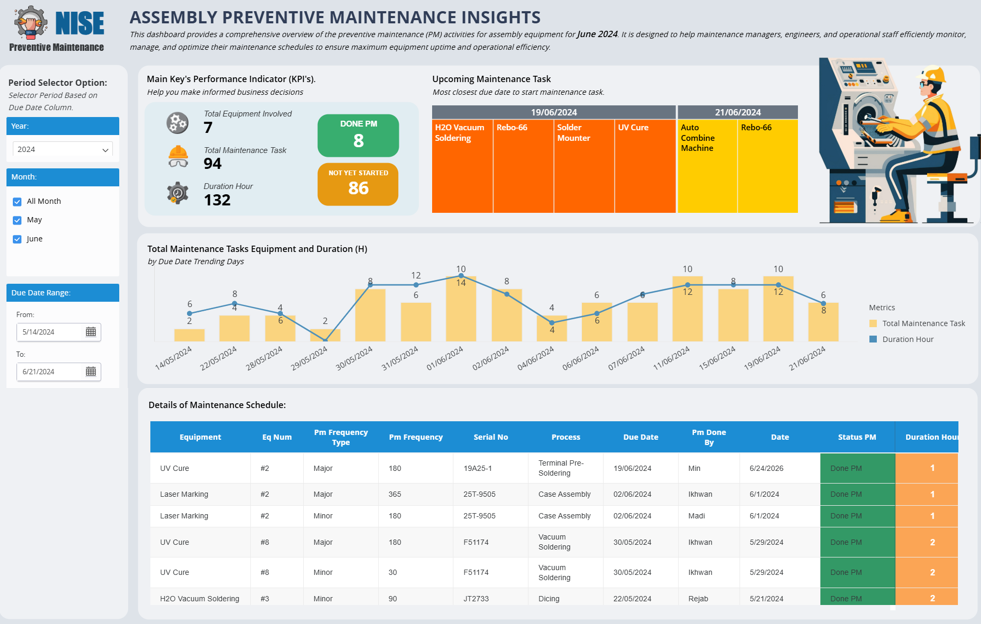
Task: Click the Duration Hour legend color swatch
Action: (x=873, y=340)
